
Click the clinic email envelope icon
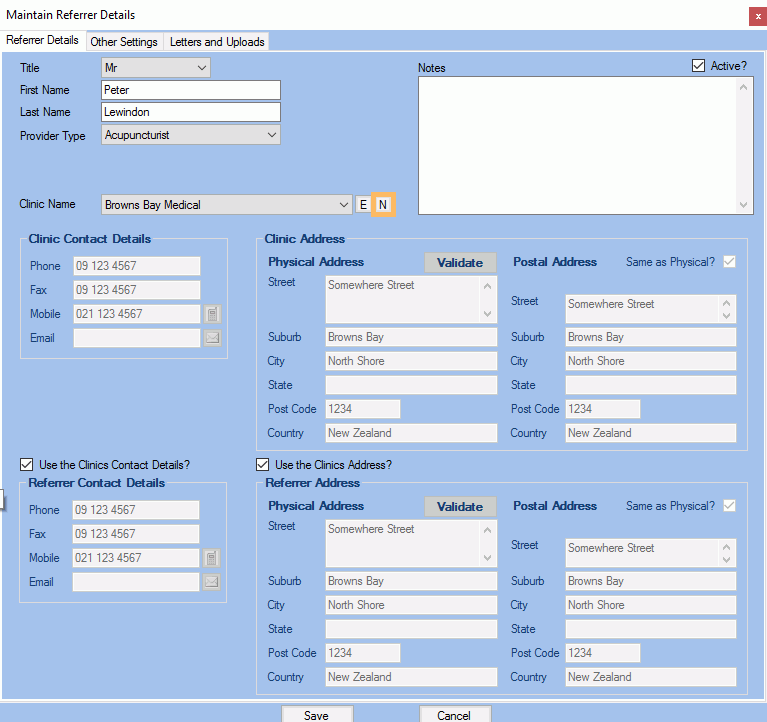point(212,338)
